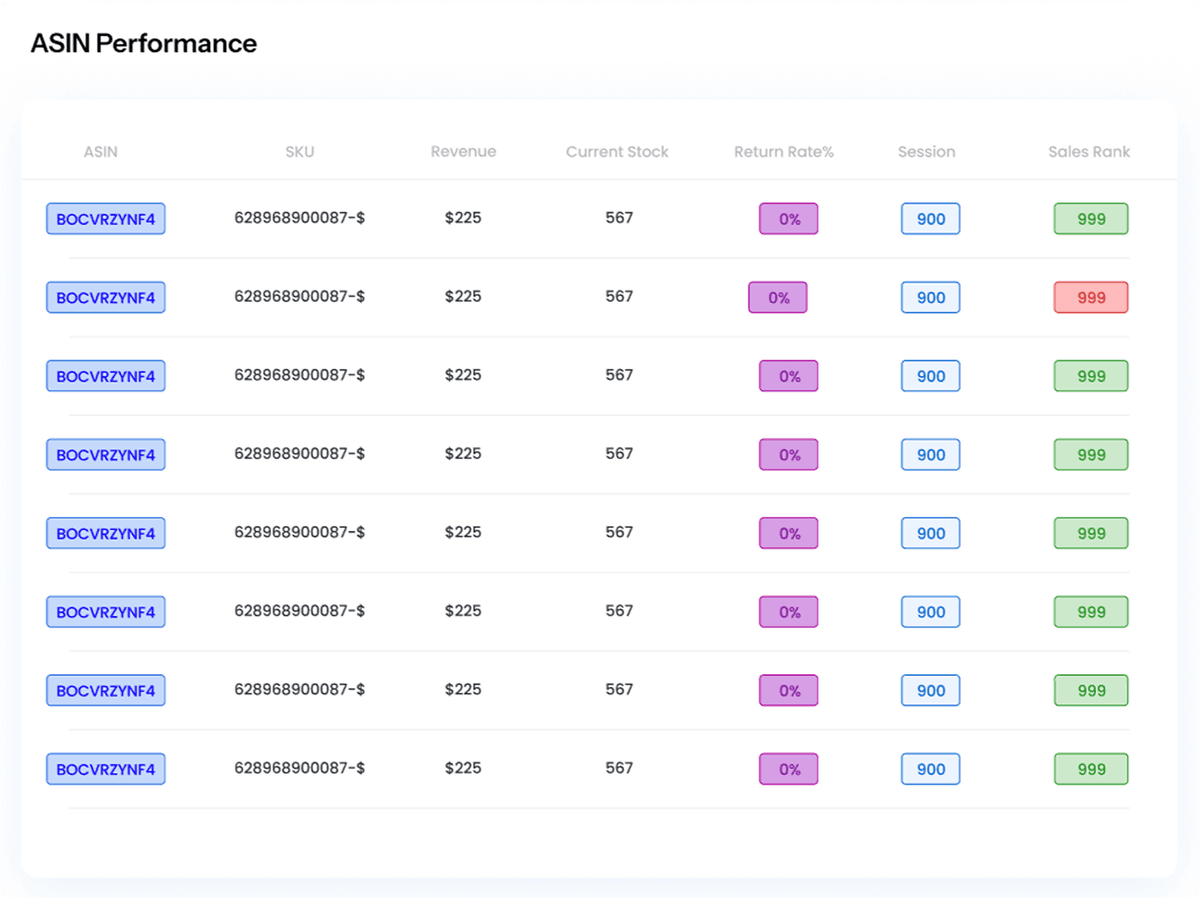Click the red 999 Sales Rank badge
This screenshot has height=898, width=1200.
(x=1091, y=297)
